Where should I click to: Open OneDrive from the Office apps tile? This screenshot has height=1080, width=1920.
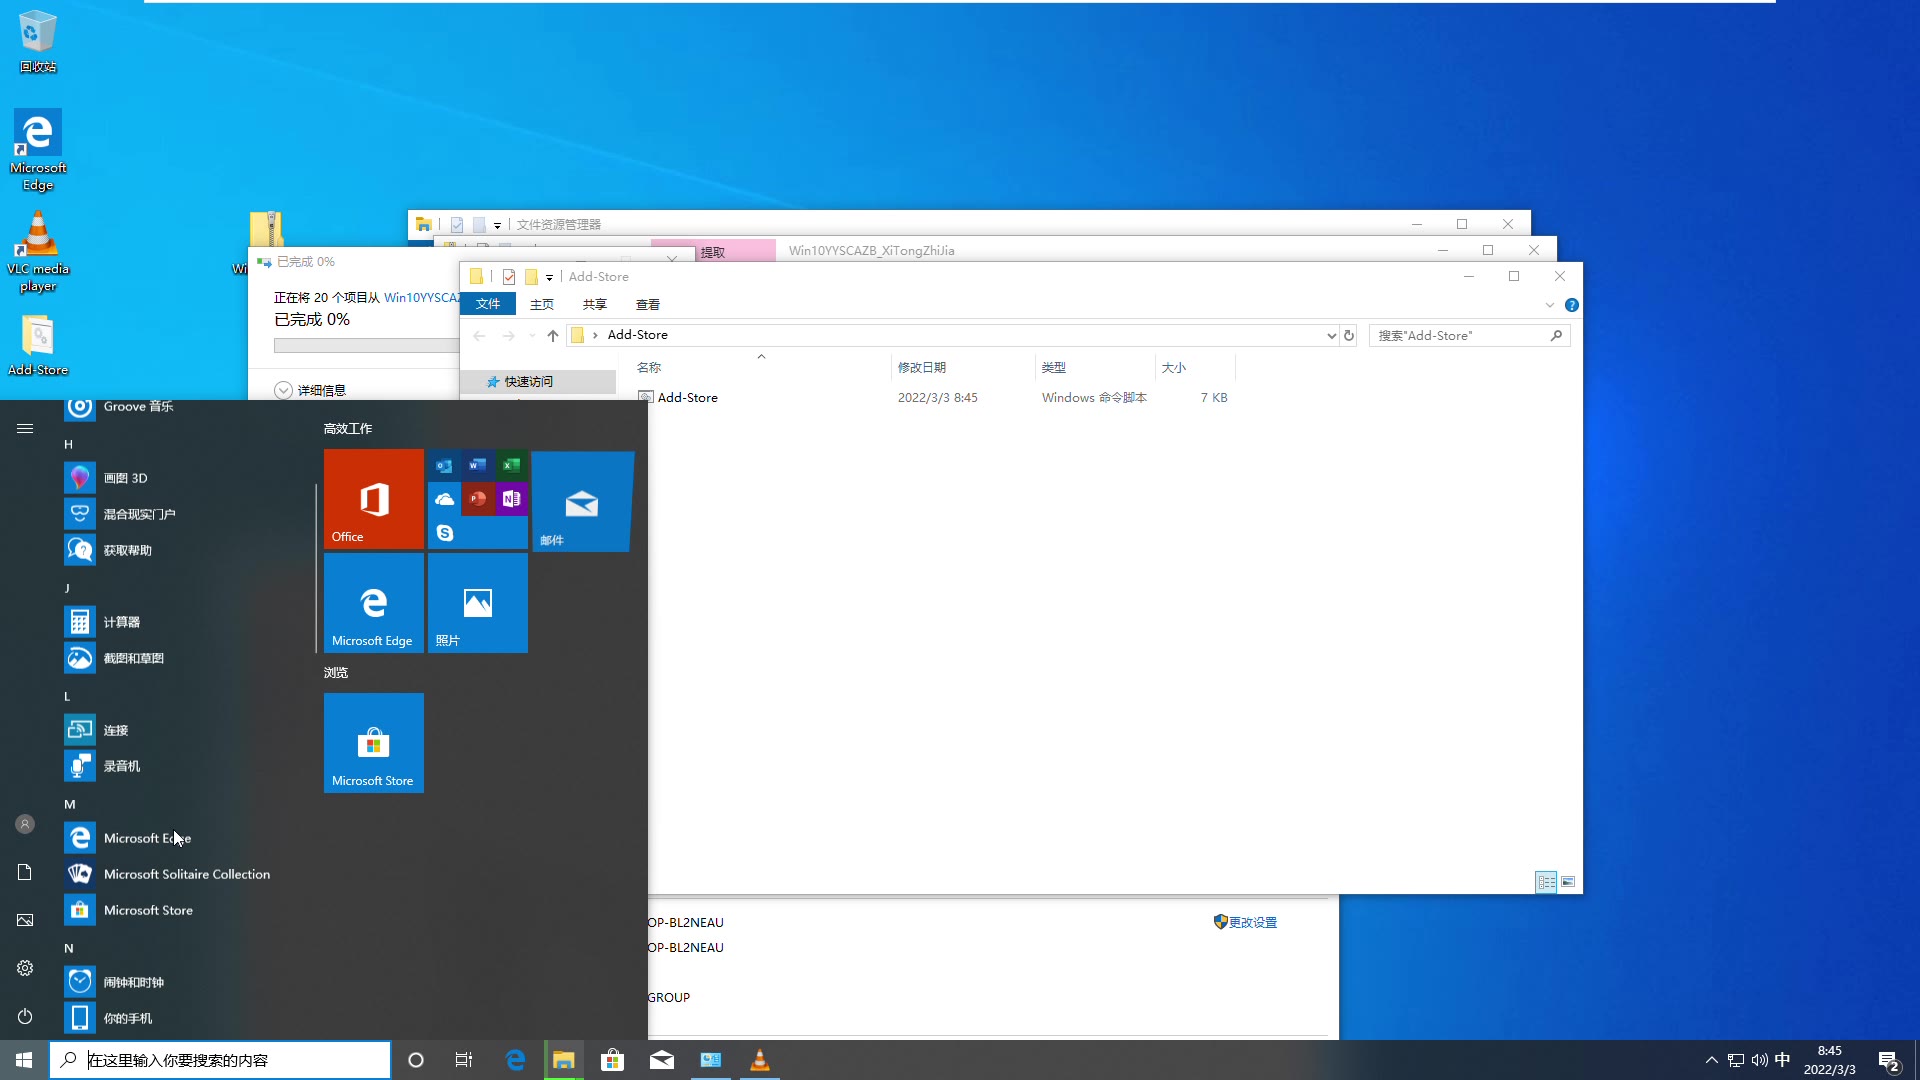(x=444, y=499)
